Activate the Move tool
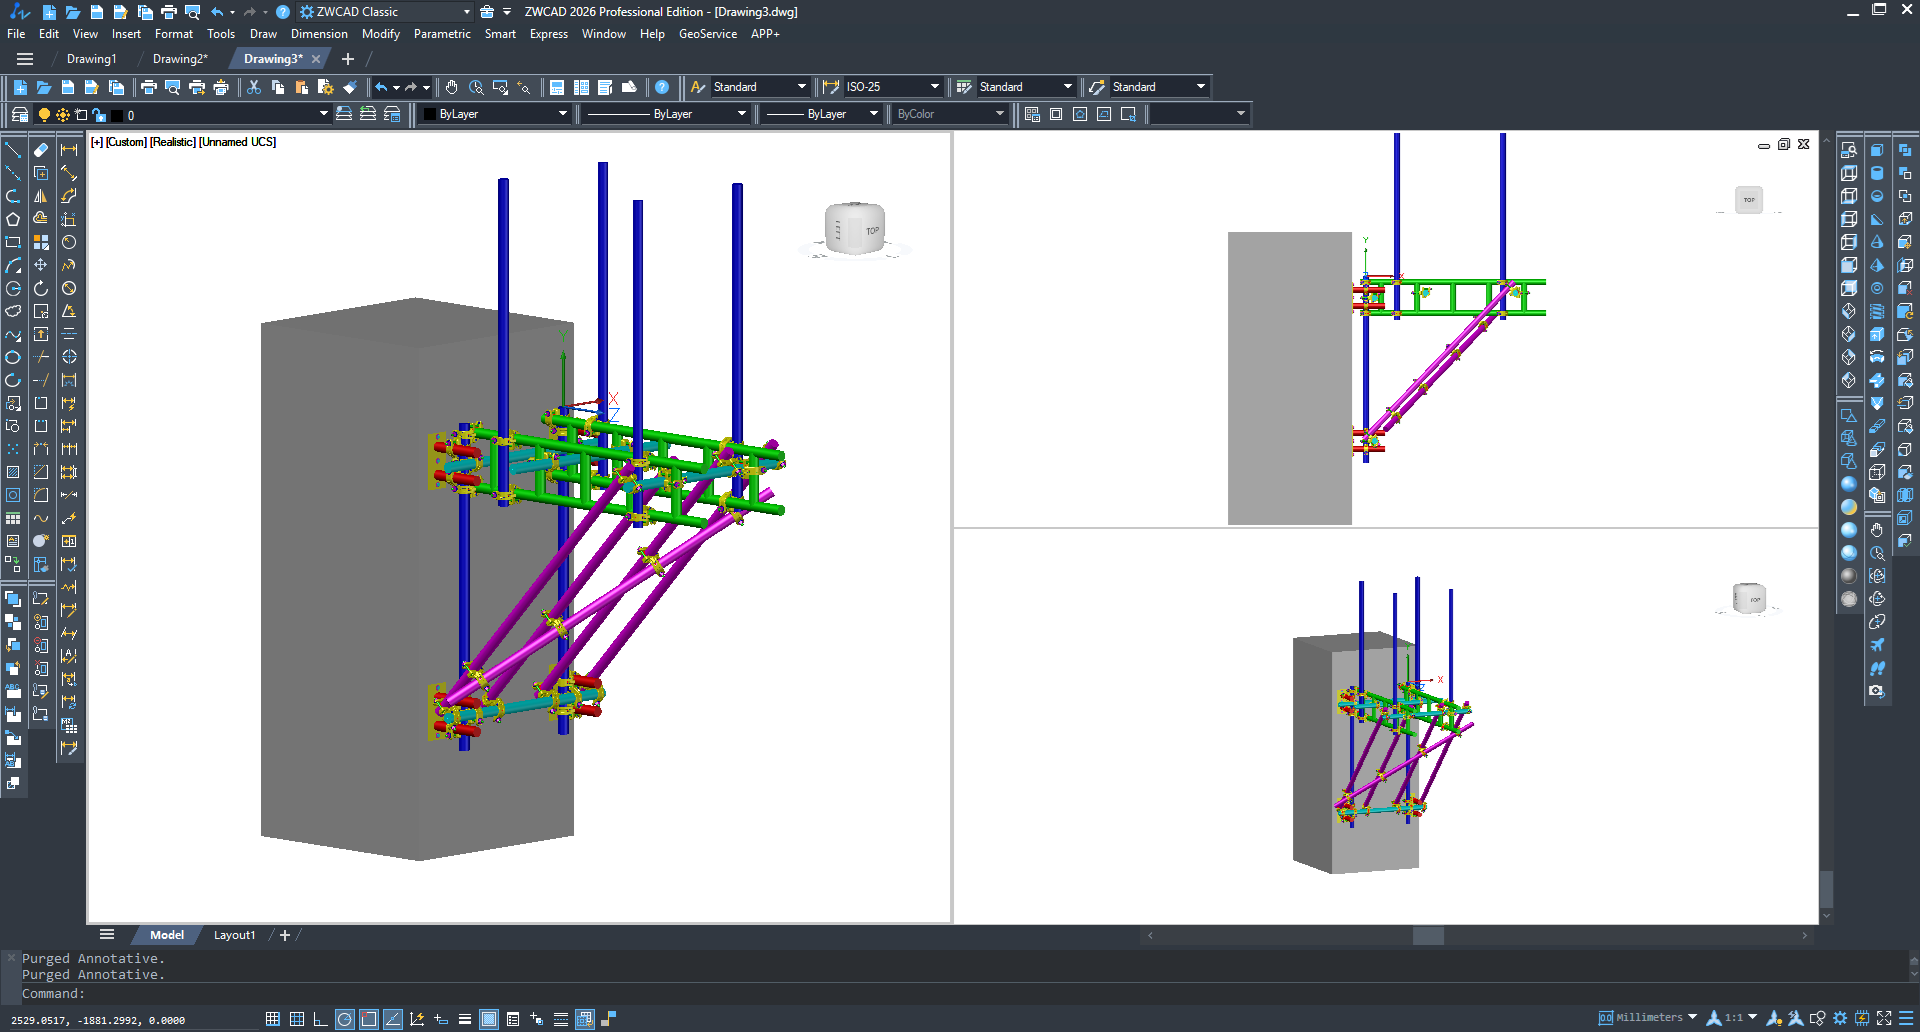Viewport: 1920px width, 1032px height. coord(41,265)
